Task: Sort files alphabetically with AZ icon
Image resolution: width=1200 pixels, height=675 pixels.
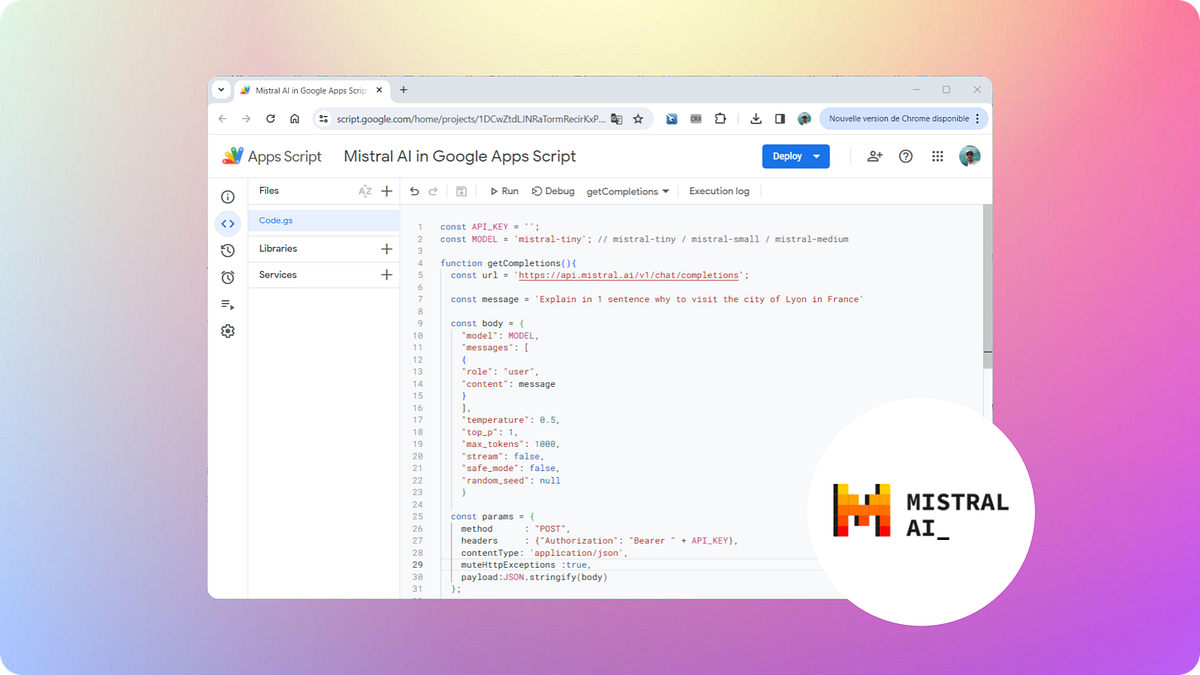Action: point(365,191)
